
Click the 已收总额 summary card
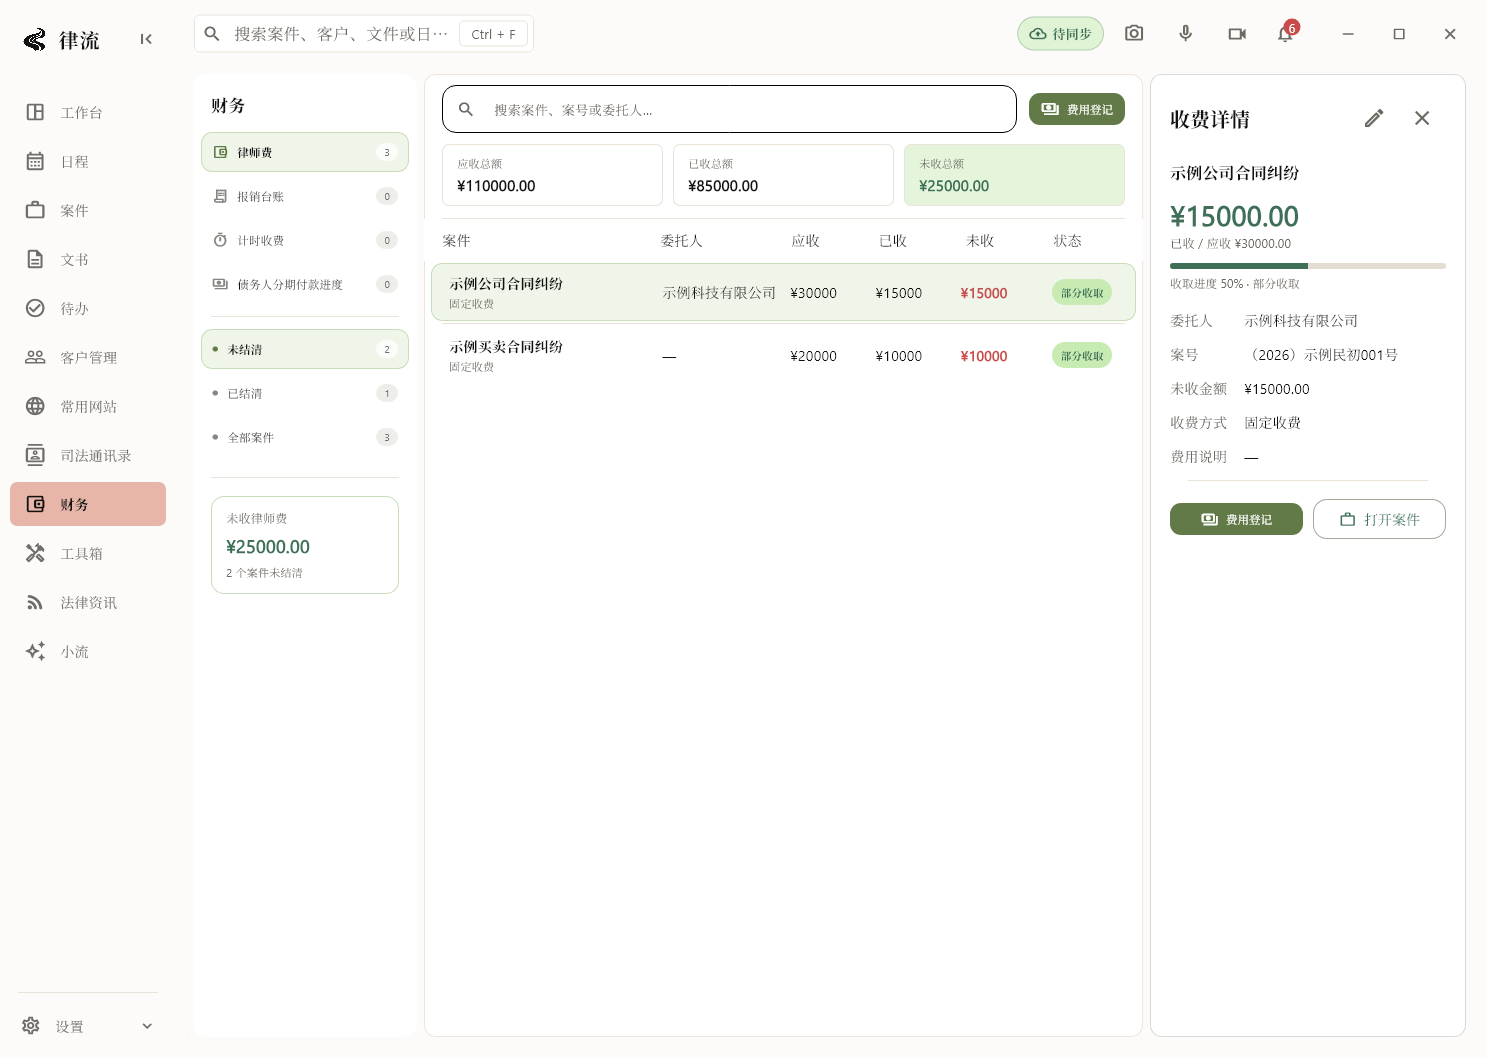(783, 175)
